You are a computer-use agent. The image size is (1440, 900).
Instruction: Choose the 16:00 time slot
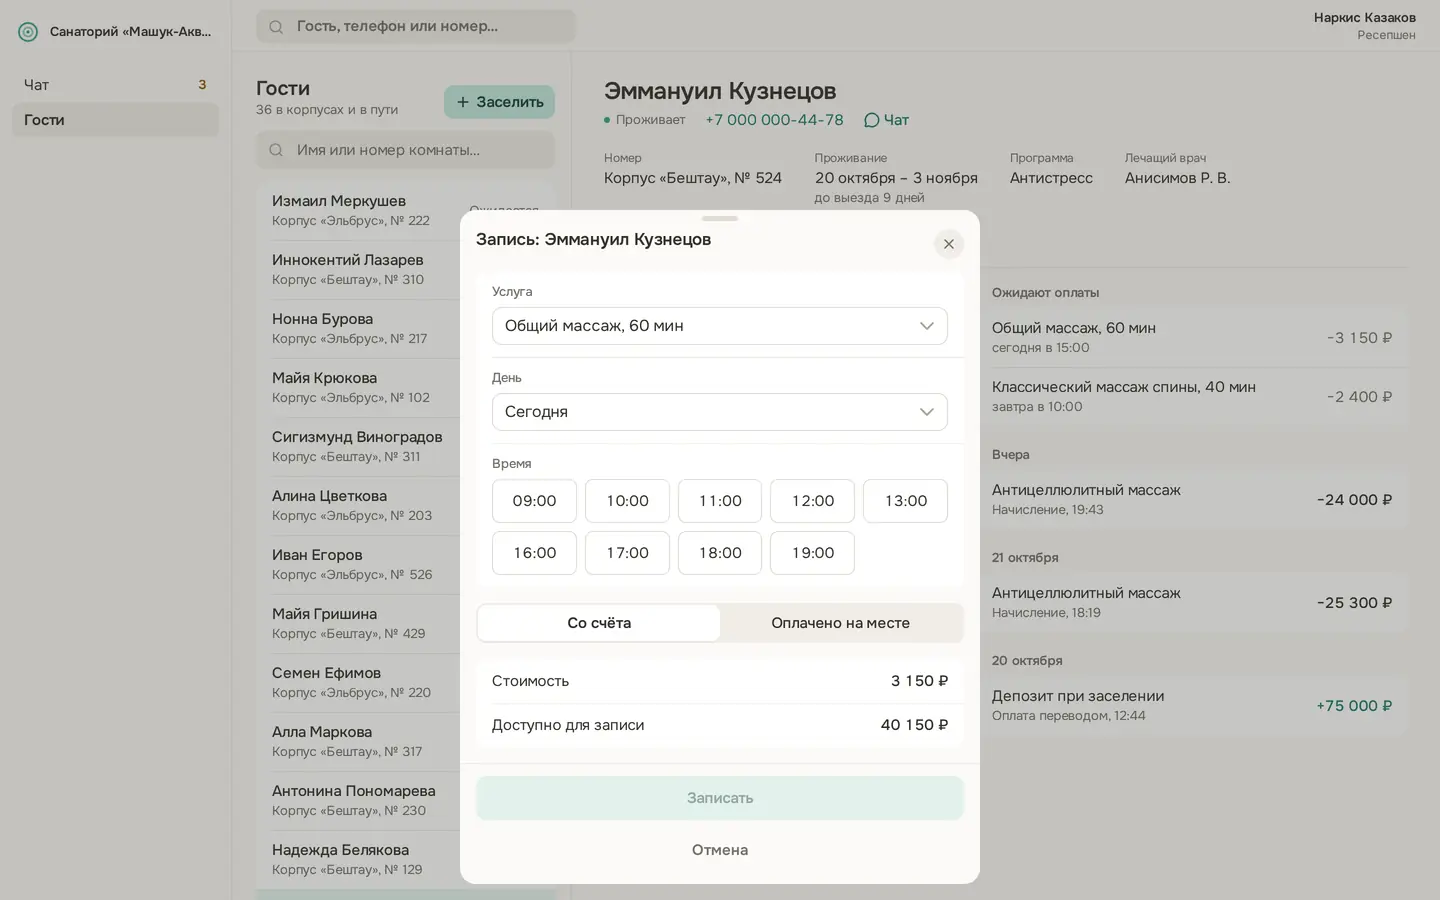pos(534,553)
